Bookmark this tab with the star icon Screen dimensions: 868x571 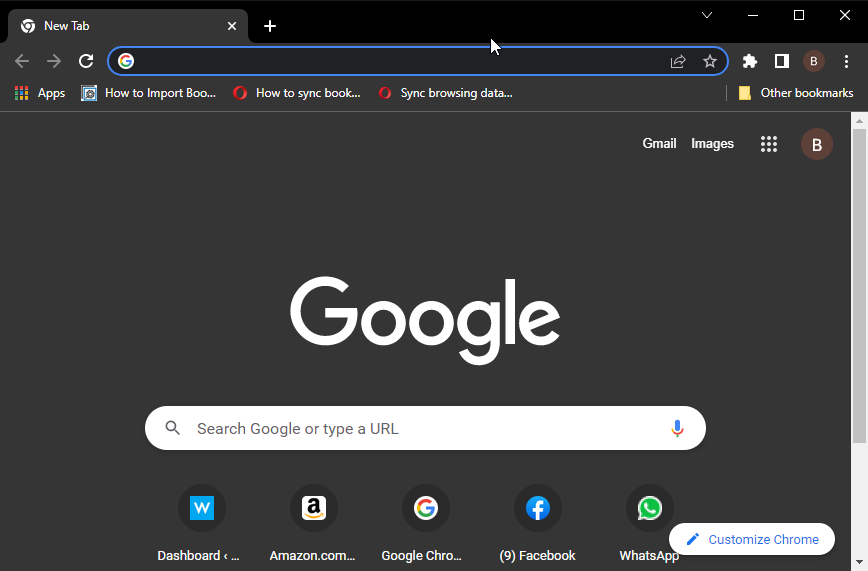tap(710, 61)
